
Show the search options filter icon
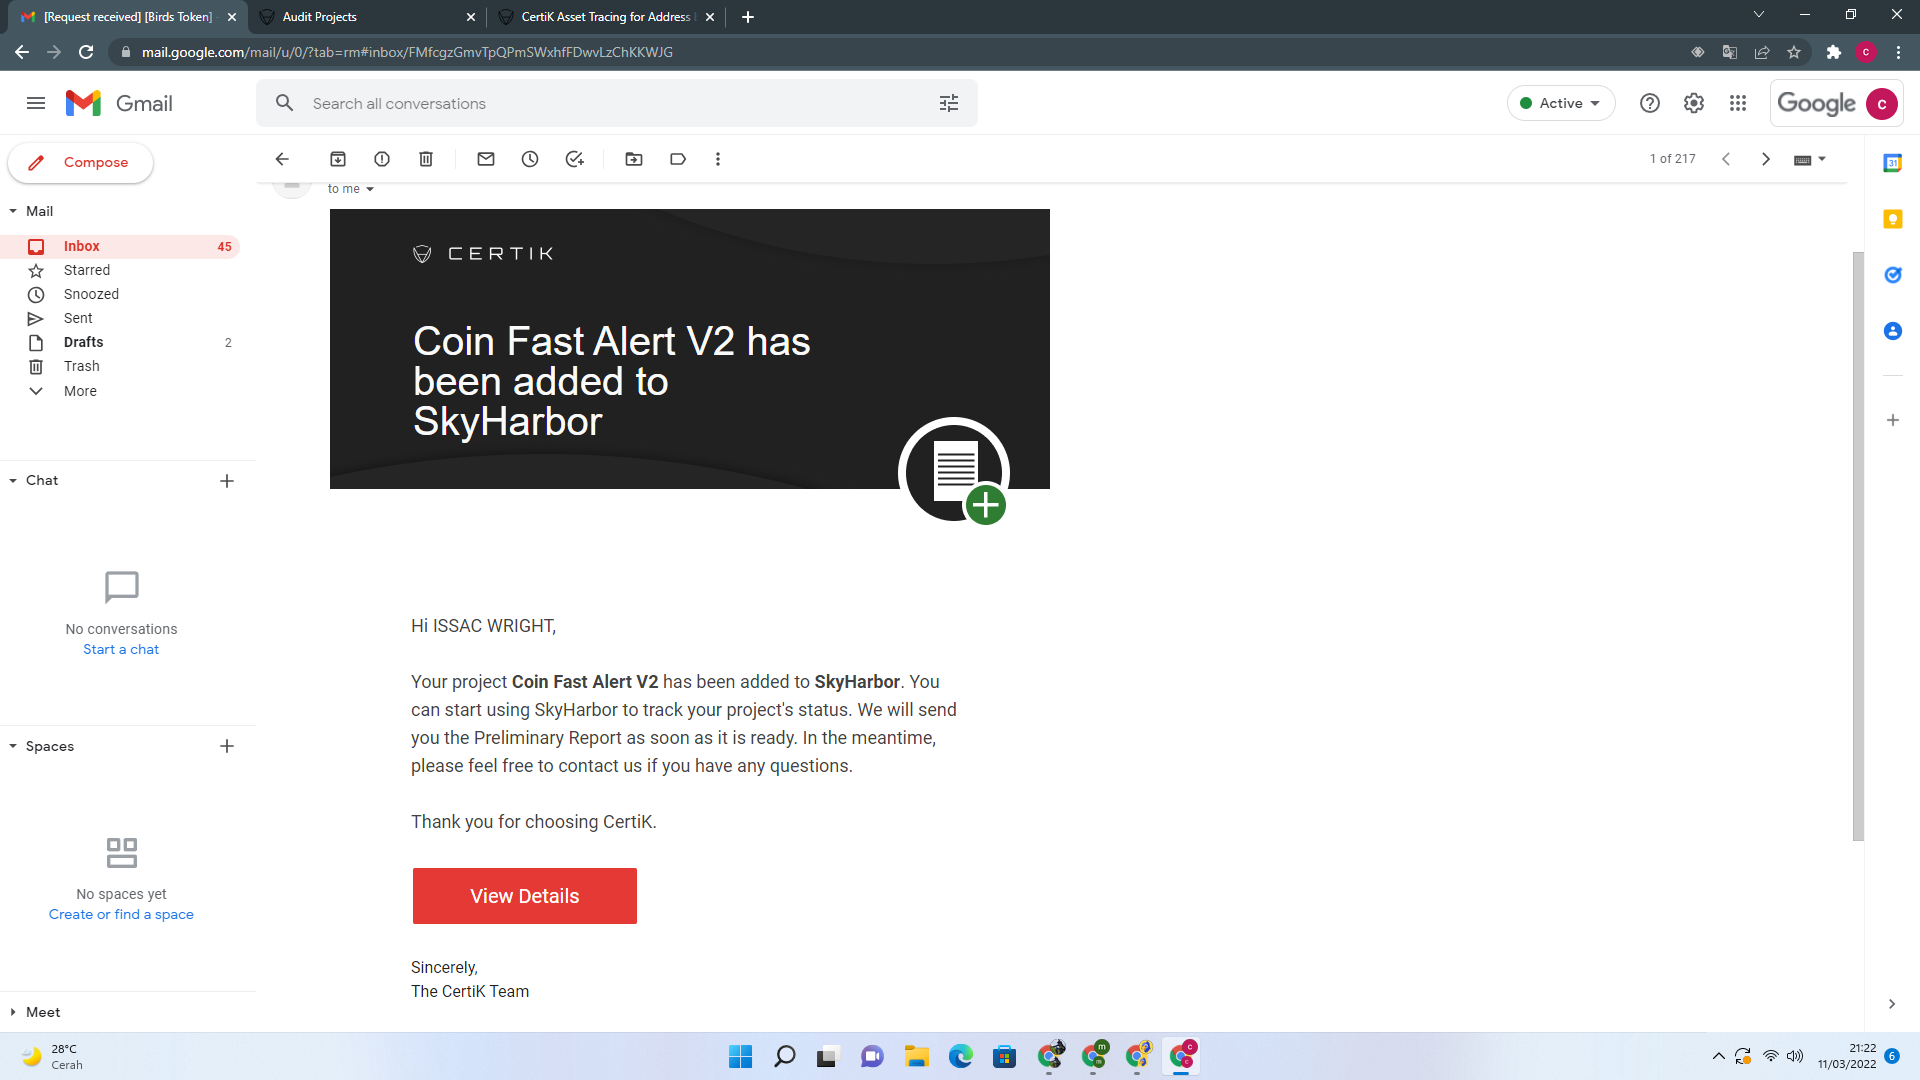tap(949, 103)
